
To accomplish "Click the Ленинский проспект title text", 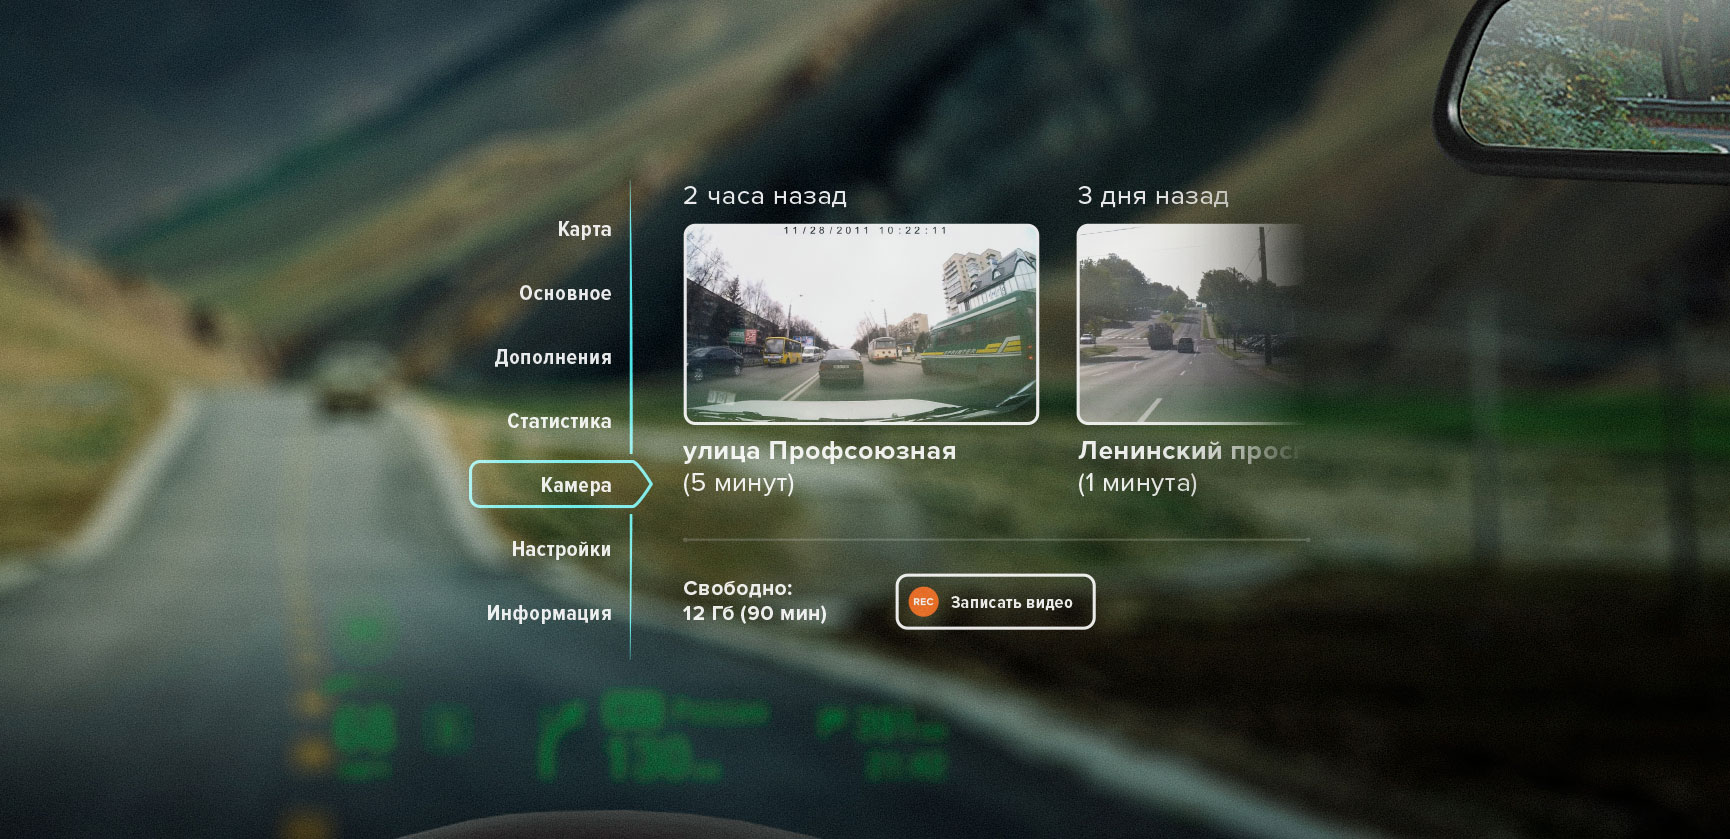I will point(1188,451).
